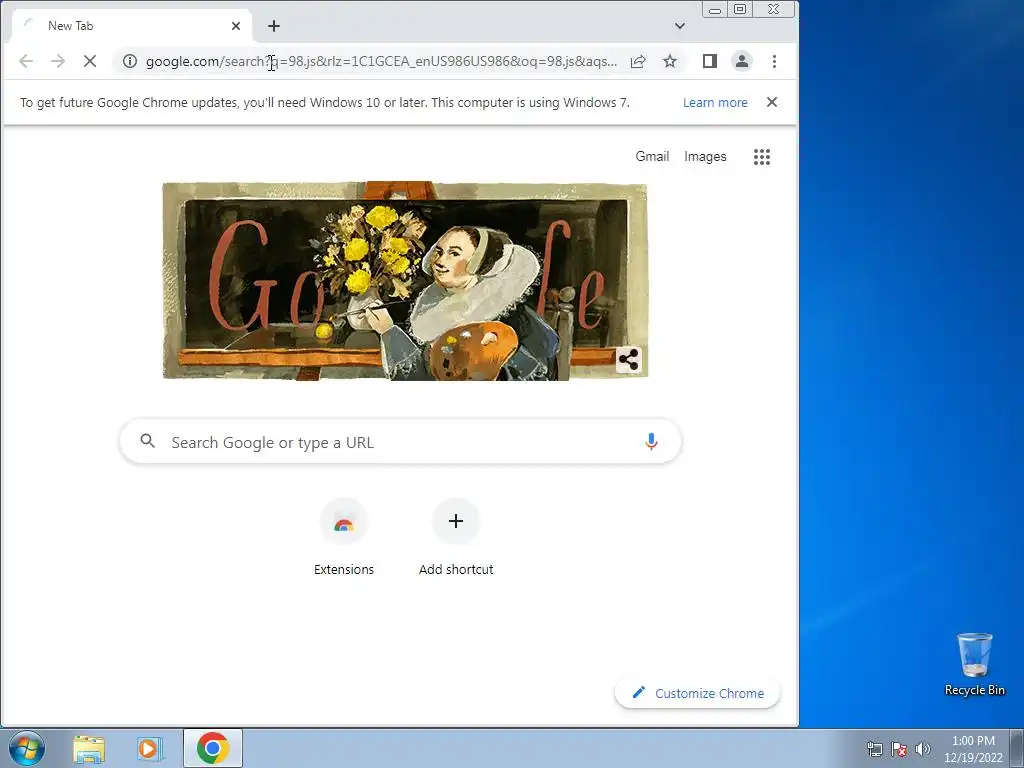This screenshot has width=1024, height=768.
Task: Open the Google apps grid
Action: [x=762, y=157]
